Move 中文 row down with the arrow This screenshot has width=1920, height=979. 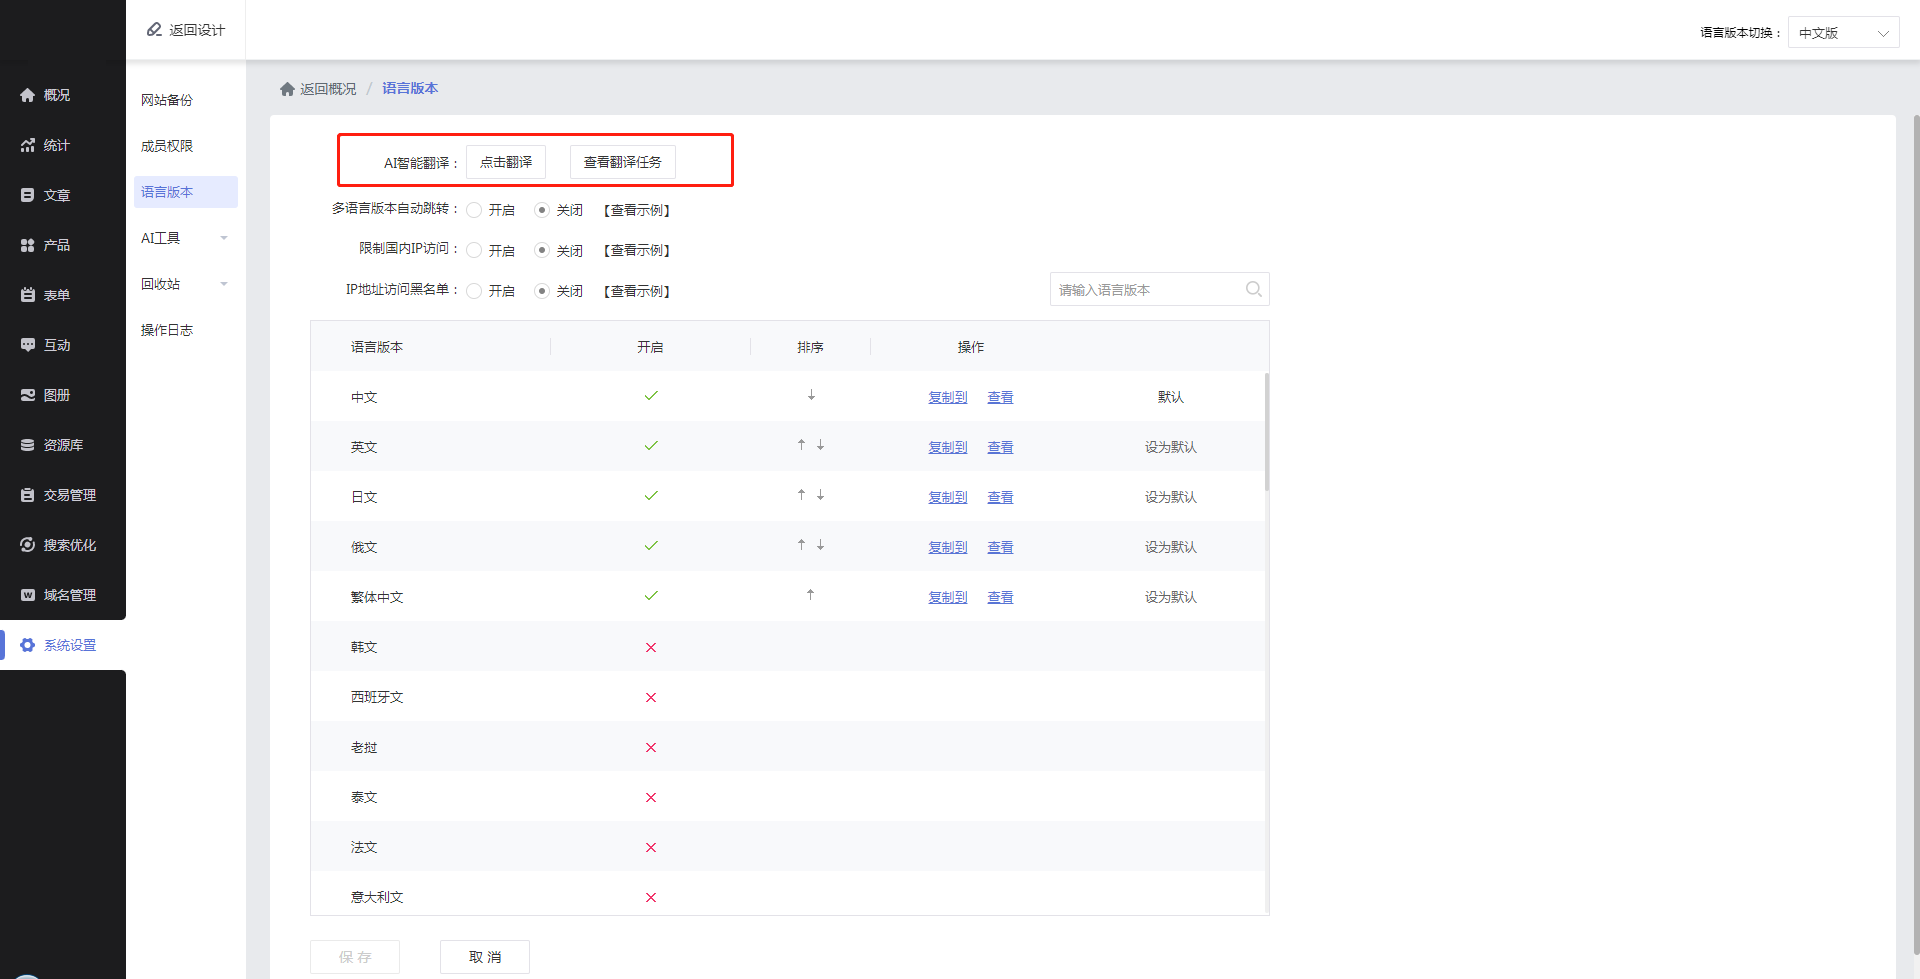811,396
